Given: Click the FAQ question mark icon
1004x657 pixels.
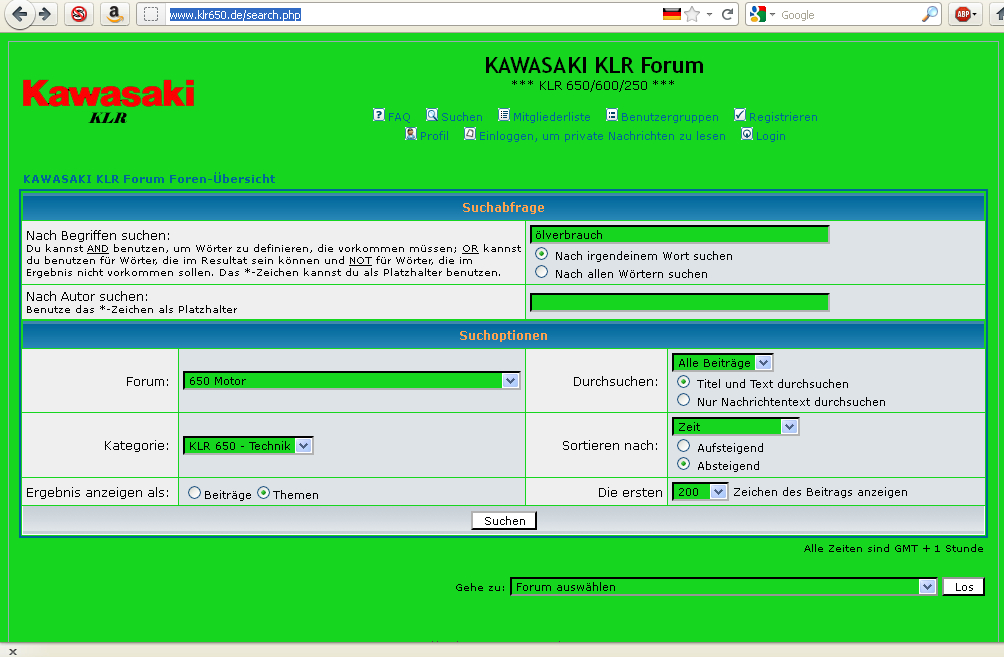Looking at the screenshot, I should [x=379, y=115].
